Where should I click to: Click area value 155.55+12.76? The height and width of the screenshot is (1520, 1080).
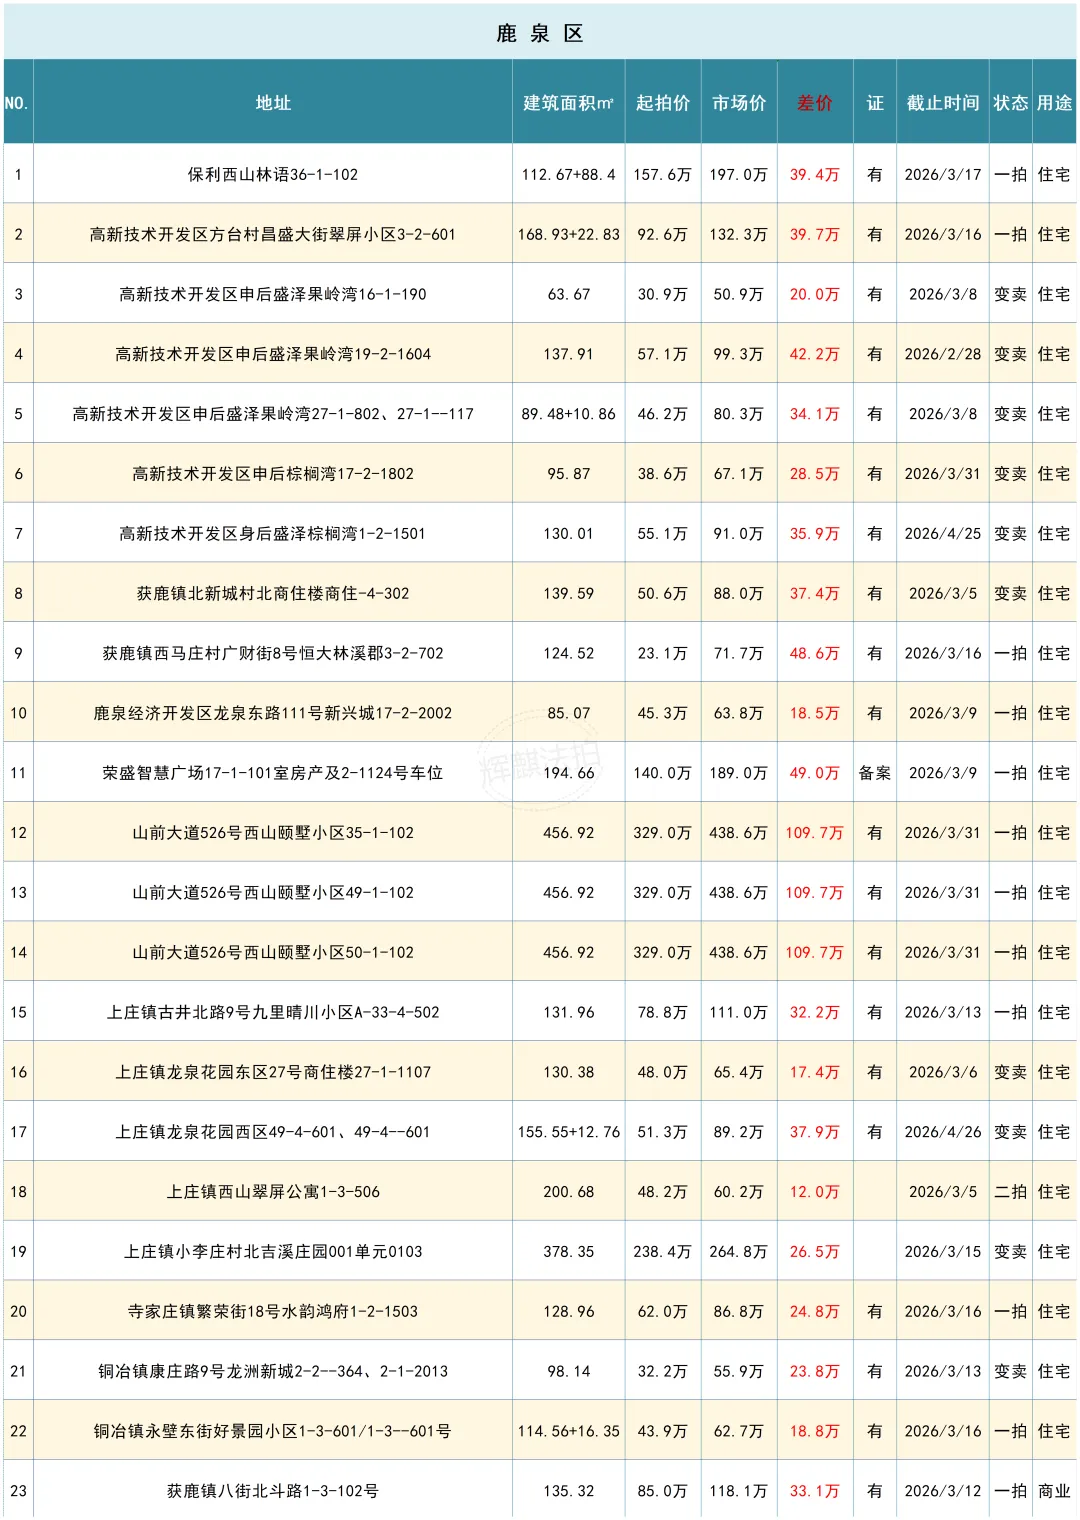(x=569, y=1132)
